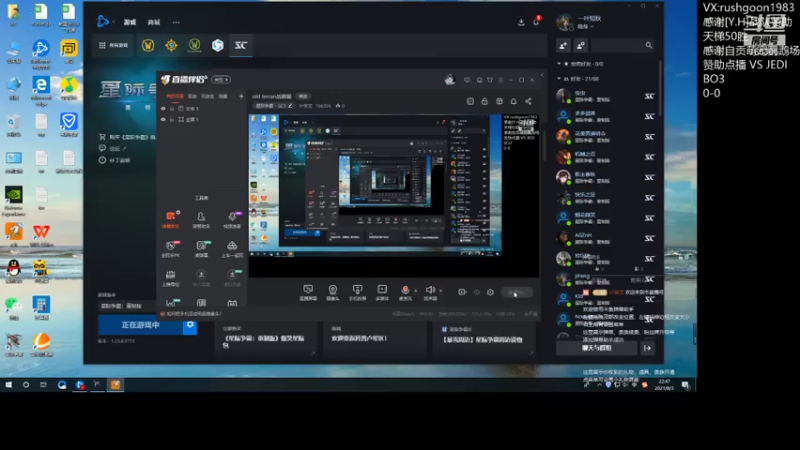Viewport: 800px width, 450px height.
Task: Open the user avatar in streaming tool
Action: (x=449, y=80)
